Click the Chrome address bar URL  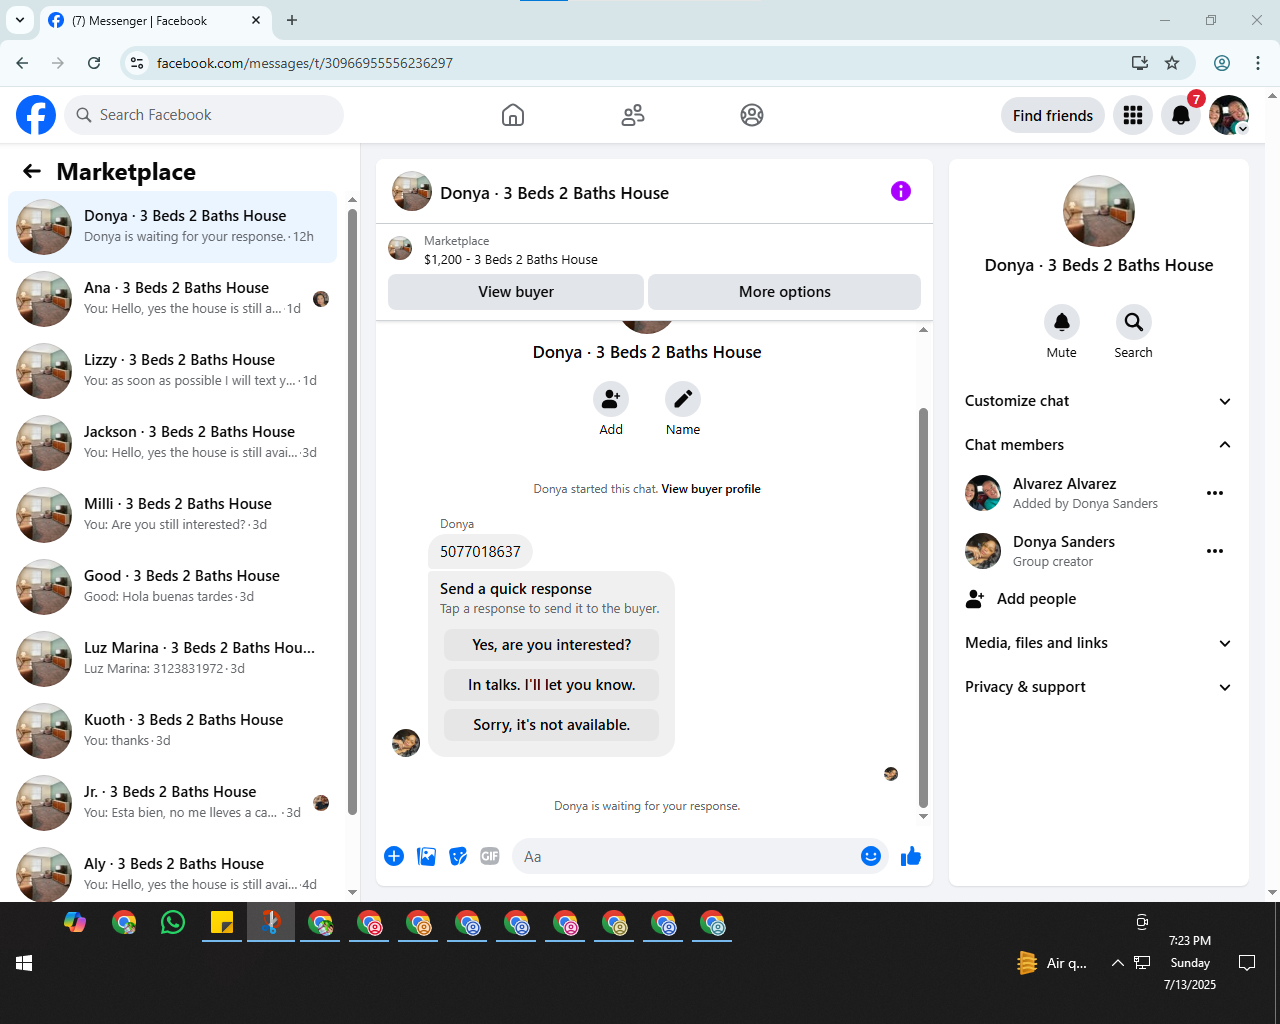pos(305,63)
